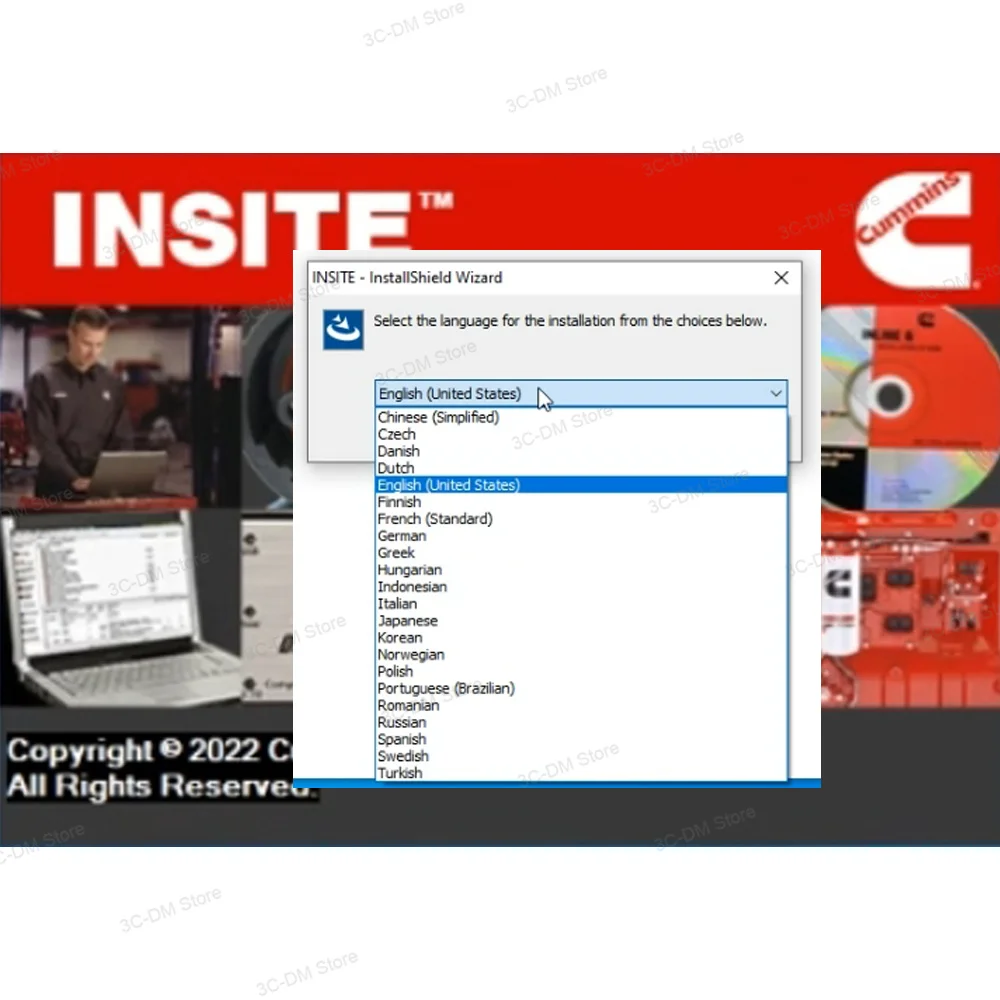1000x1000 pixels.
Task: Choose Swedish language option
Action: pos(581,756)
